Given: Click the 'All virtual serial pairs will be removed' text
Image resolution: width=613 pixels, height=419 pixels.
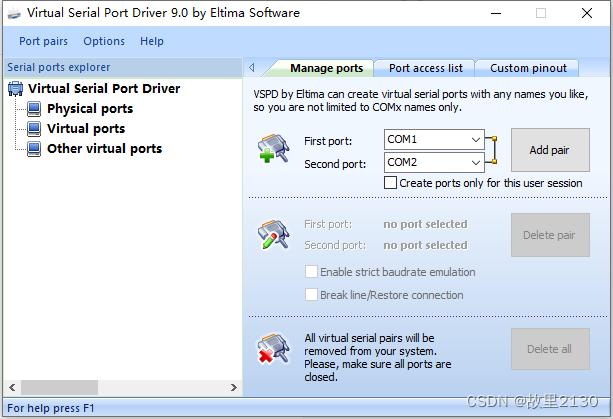Looking at the screenshot, I should [x=378, y=358].
